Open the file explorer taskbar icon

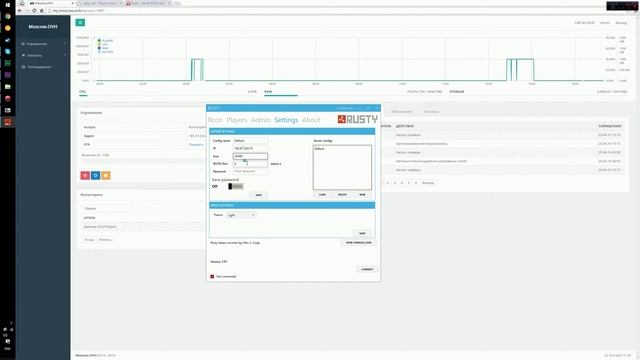point(8,87)
